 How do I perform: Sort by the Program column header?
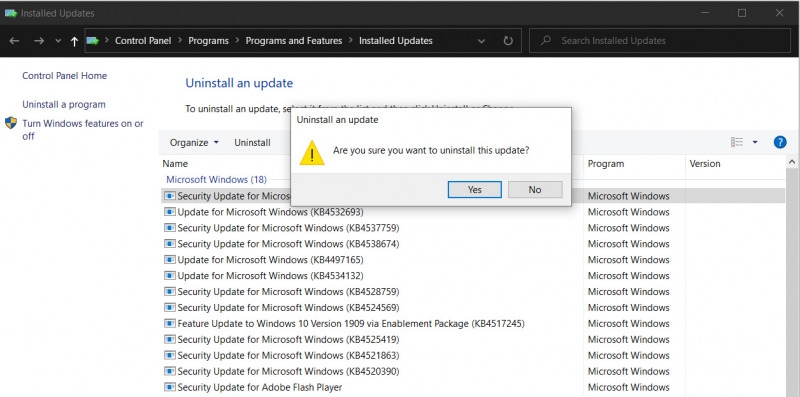point(606,164)
